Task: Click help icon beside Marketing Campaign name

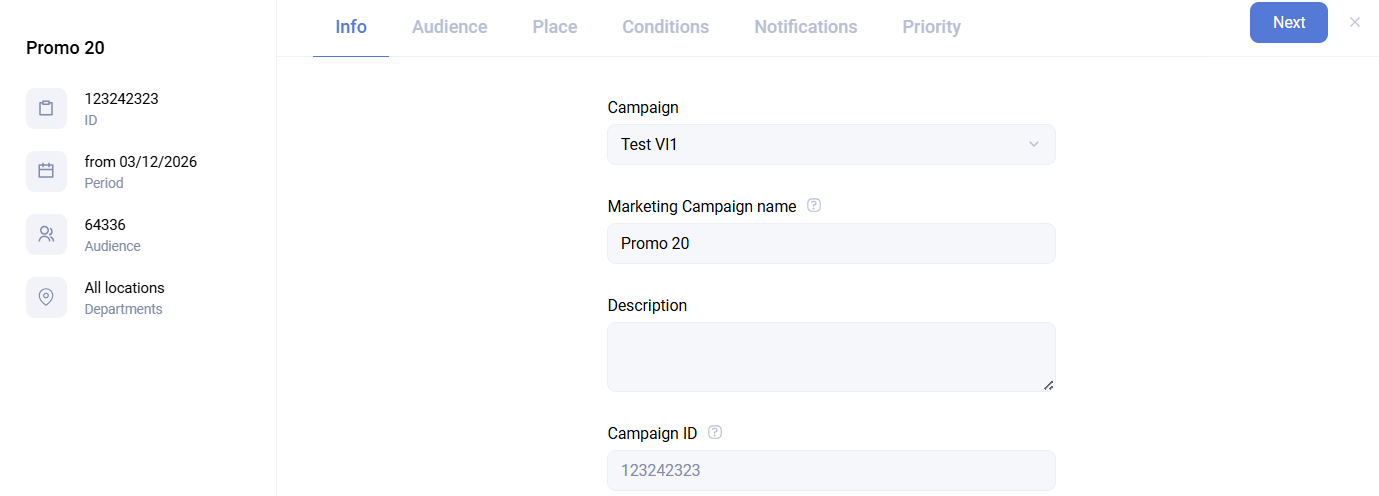Action: point(814,206)
